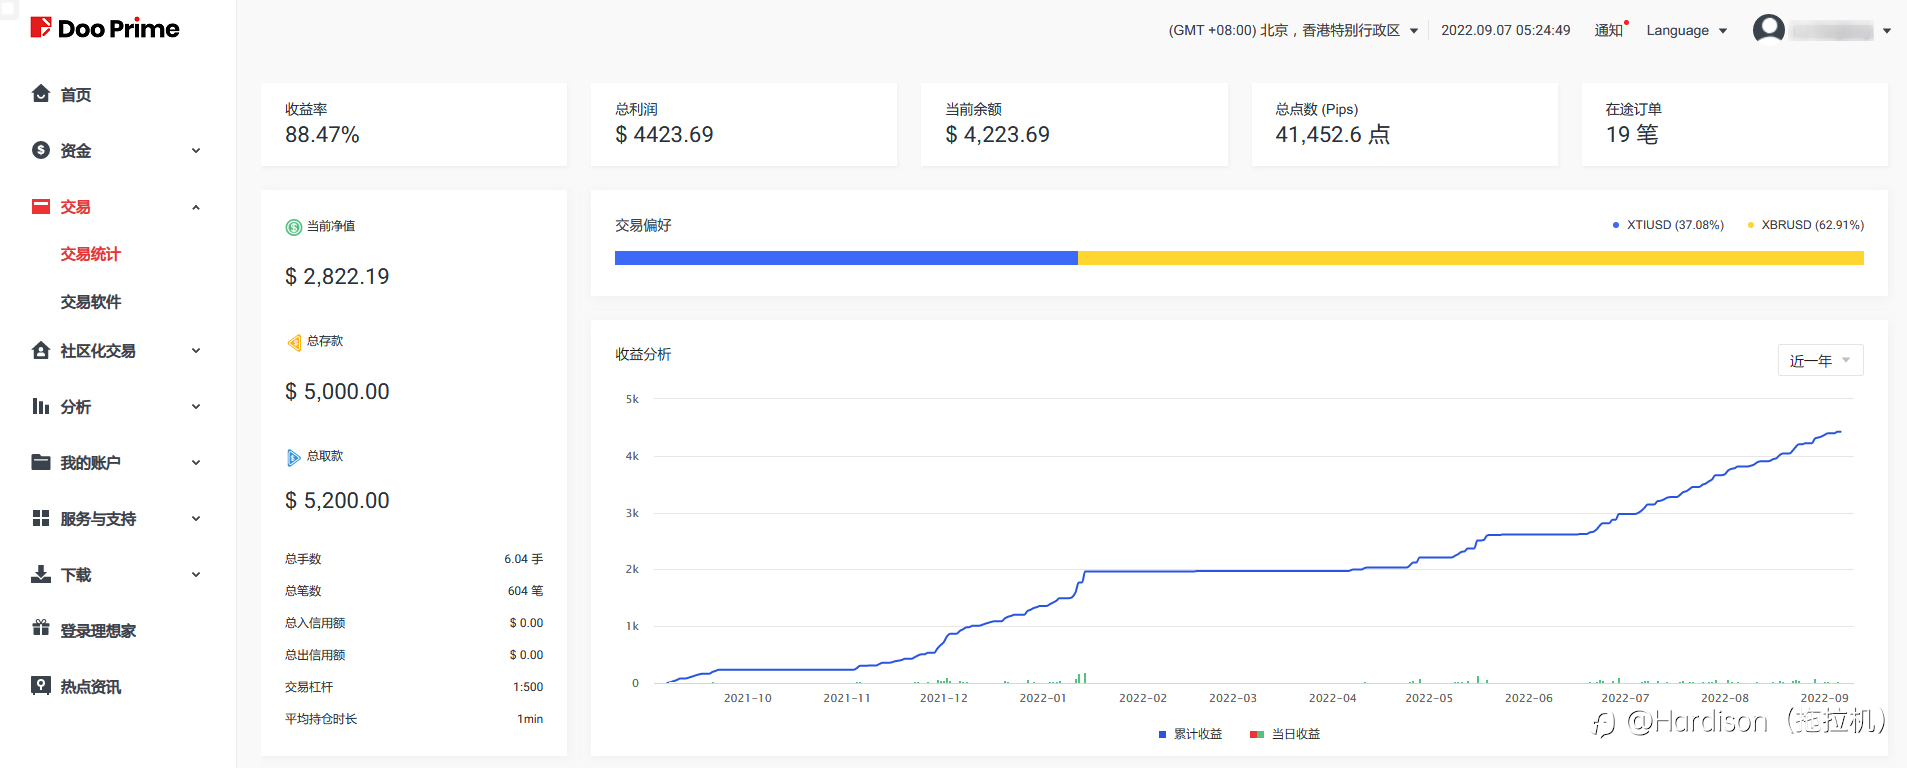This screenshot has width=1907, height=768.
Task: Open user avatar profile icon
Action: [x=1768, y=30]
